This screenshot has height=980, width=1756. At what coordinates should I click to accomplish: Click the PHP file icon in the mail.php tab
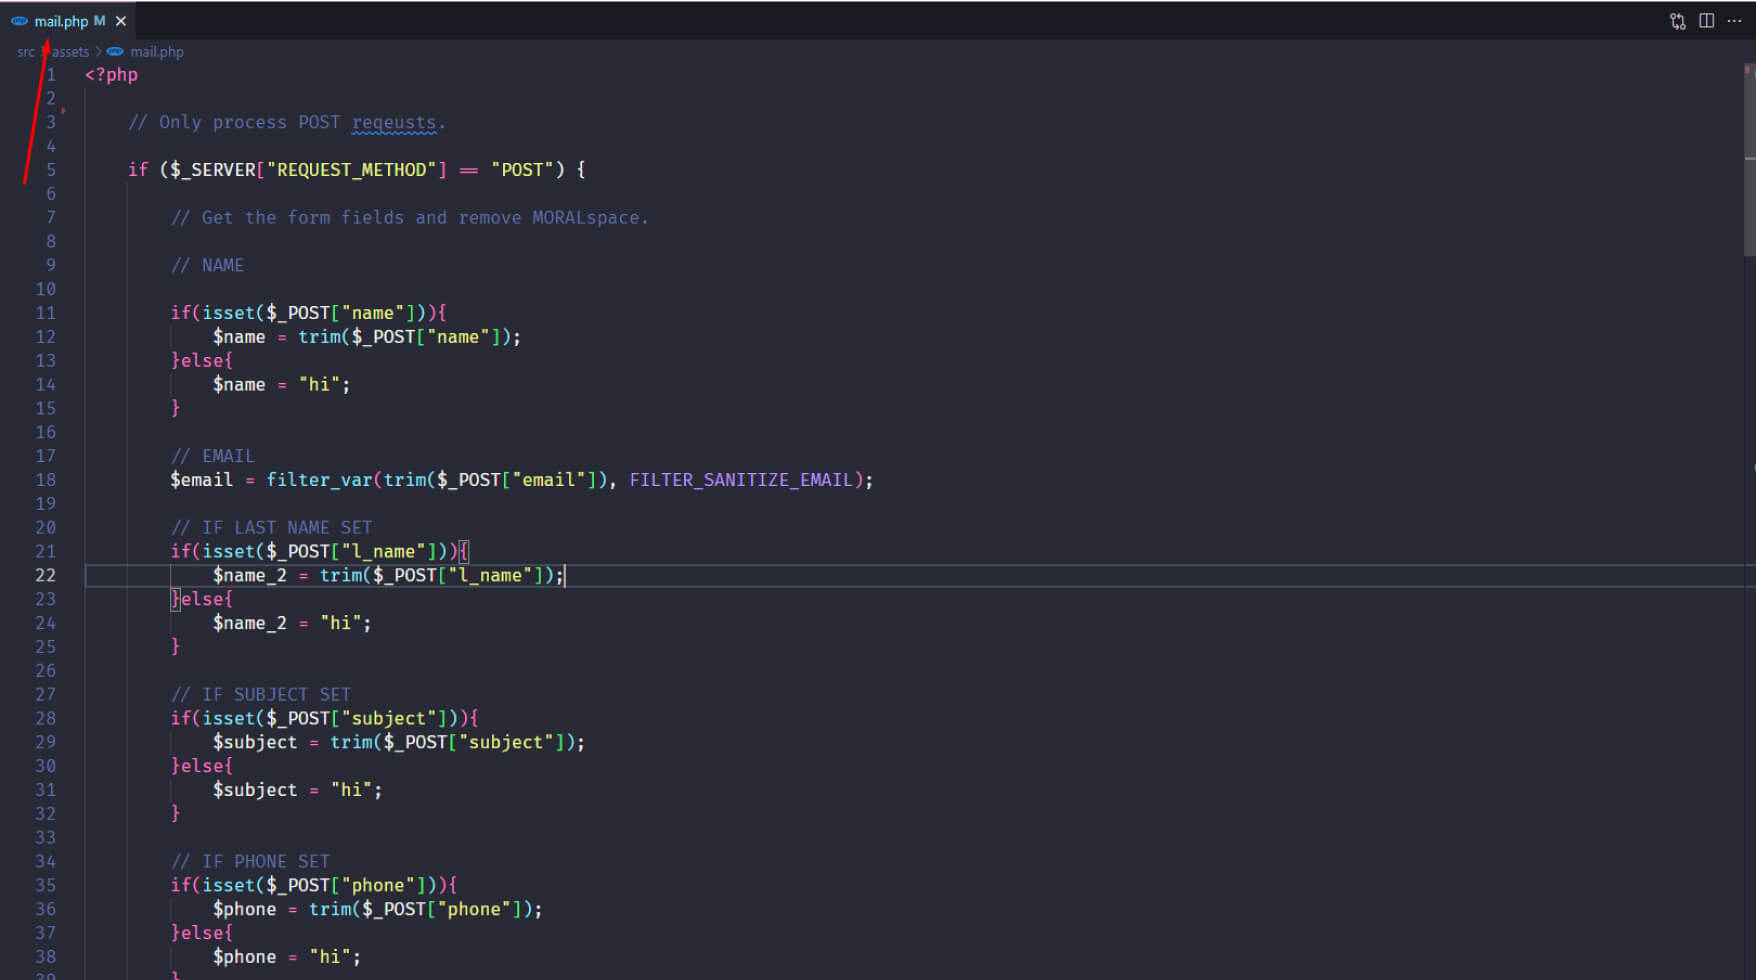coord(19,21)
